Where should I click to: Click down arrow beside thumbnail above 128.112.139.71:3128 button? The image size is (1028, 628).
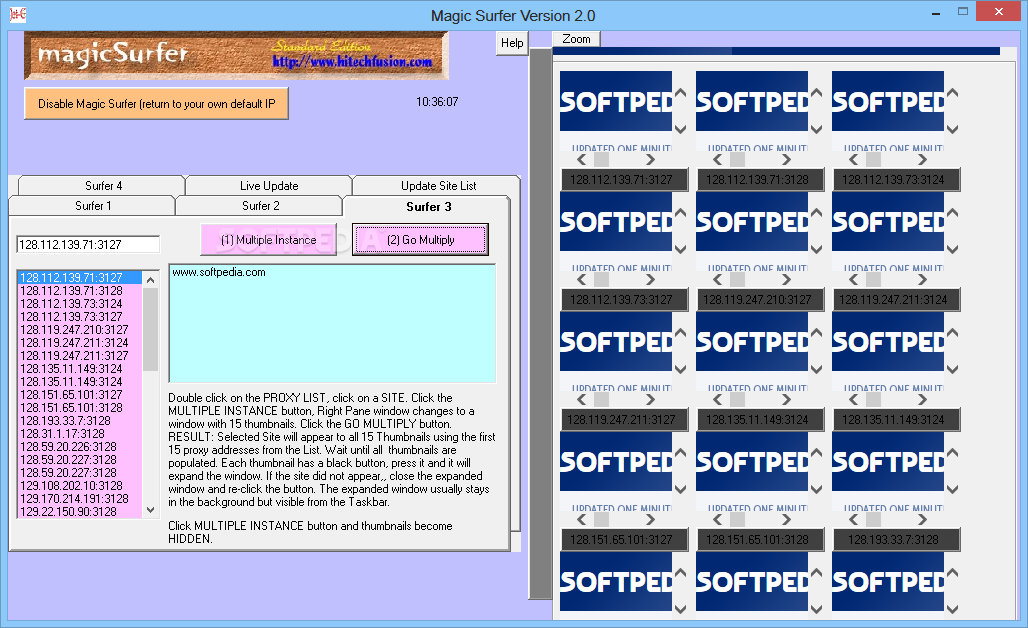pyautogui.click(x=816, y=129)
